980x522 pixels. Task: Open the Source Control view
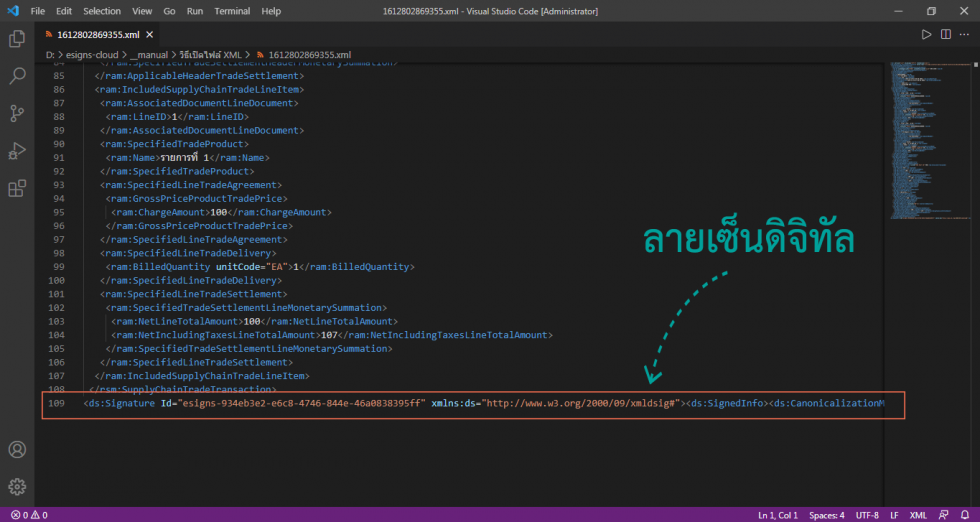[17, 113]
